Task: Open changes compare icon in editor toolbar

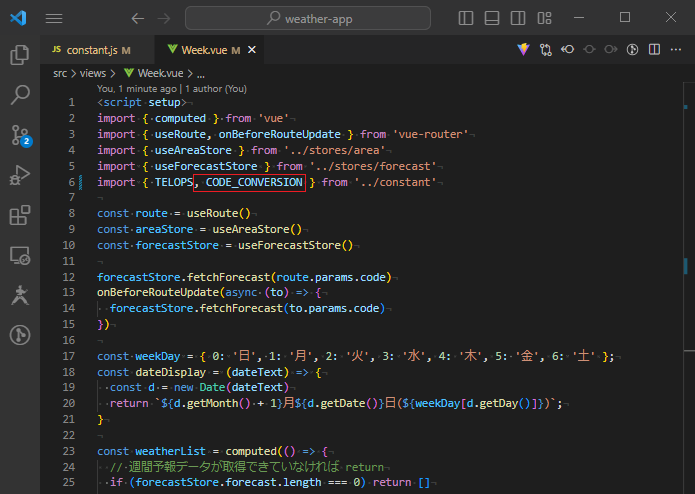Action: [x=546, y=50]
